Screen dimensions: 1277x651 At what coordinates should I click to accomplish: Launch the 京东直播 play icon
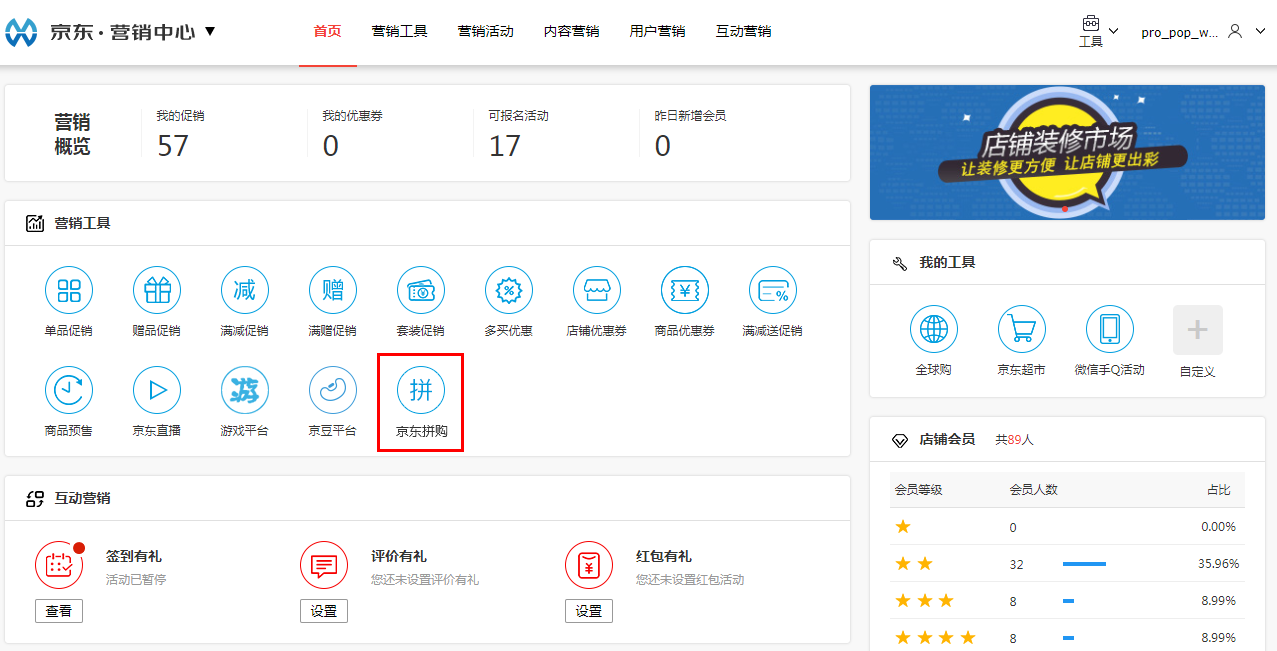157,391
